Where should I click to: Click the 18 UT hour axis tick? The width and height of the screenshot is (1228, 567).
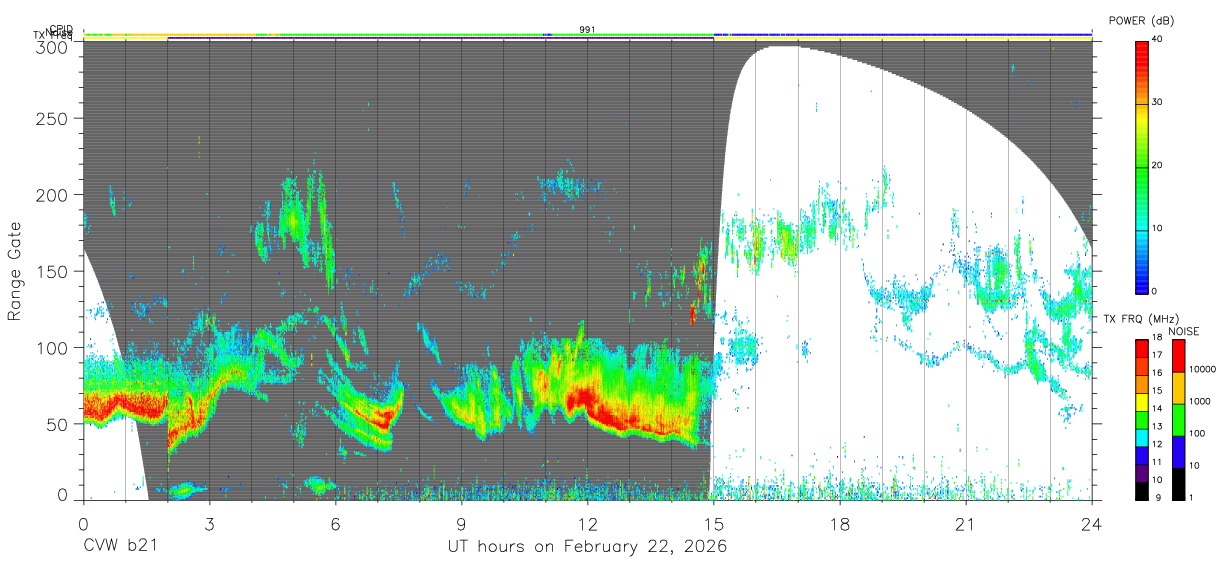coord(840,523)
